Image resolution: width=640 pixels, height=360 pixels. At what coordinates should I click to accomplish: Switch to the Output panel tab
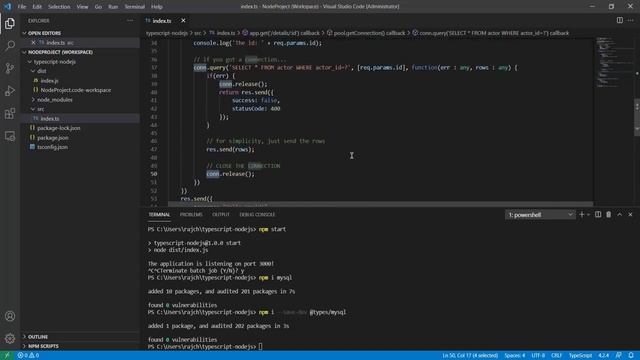pyautogui.click(x=221, y=214)
